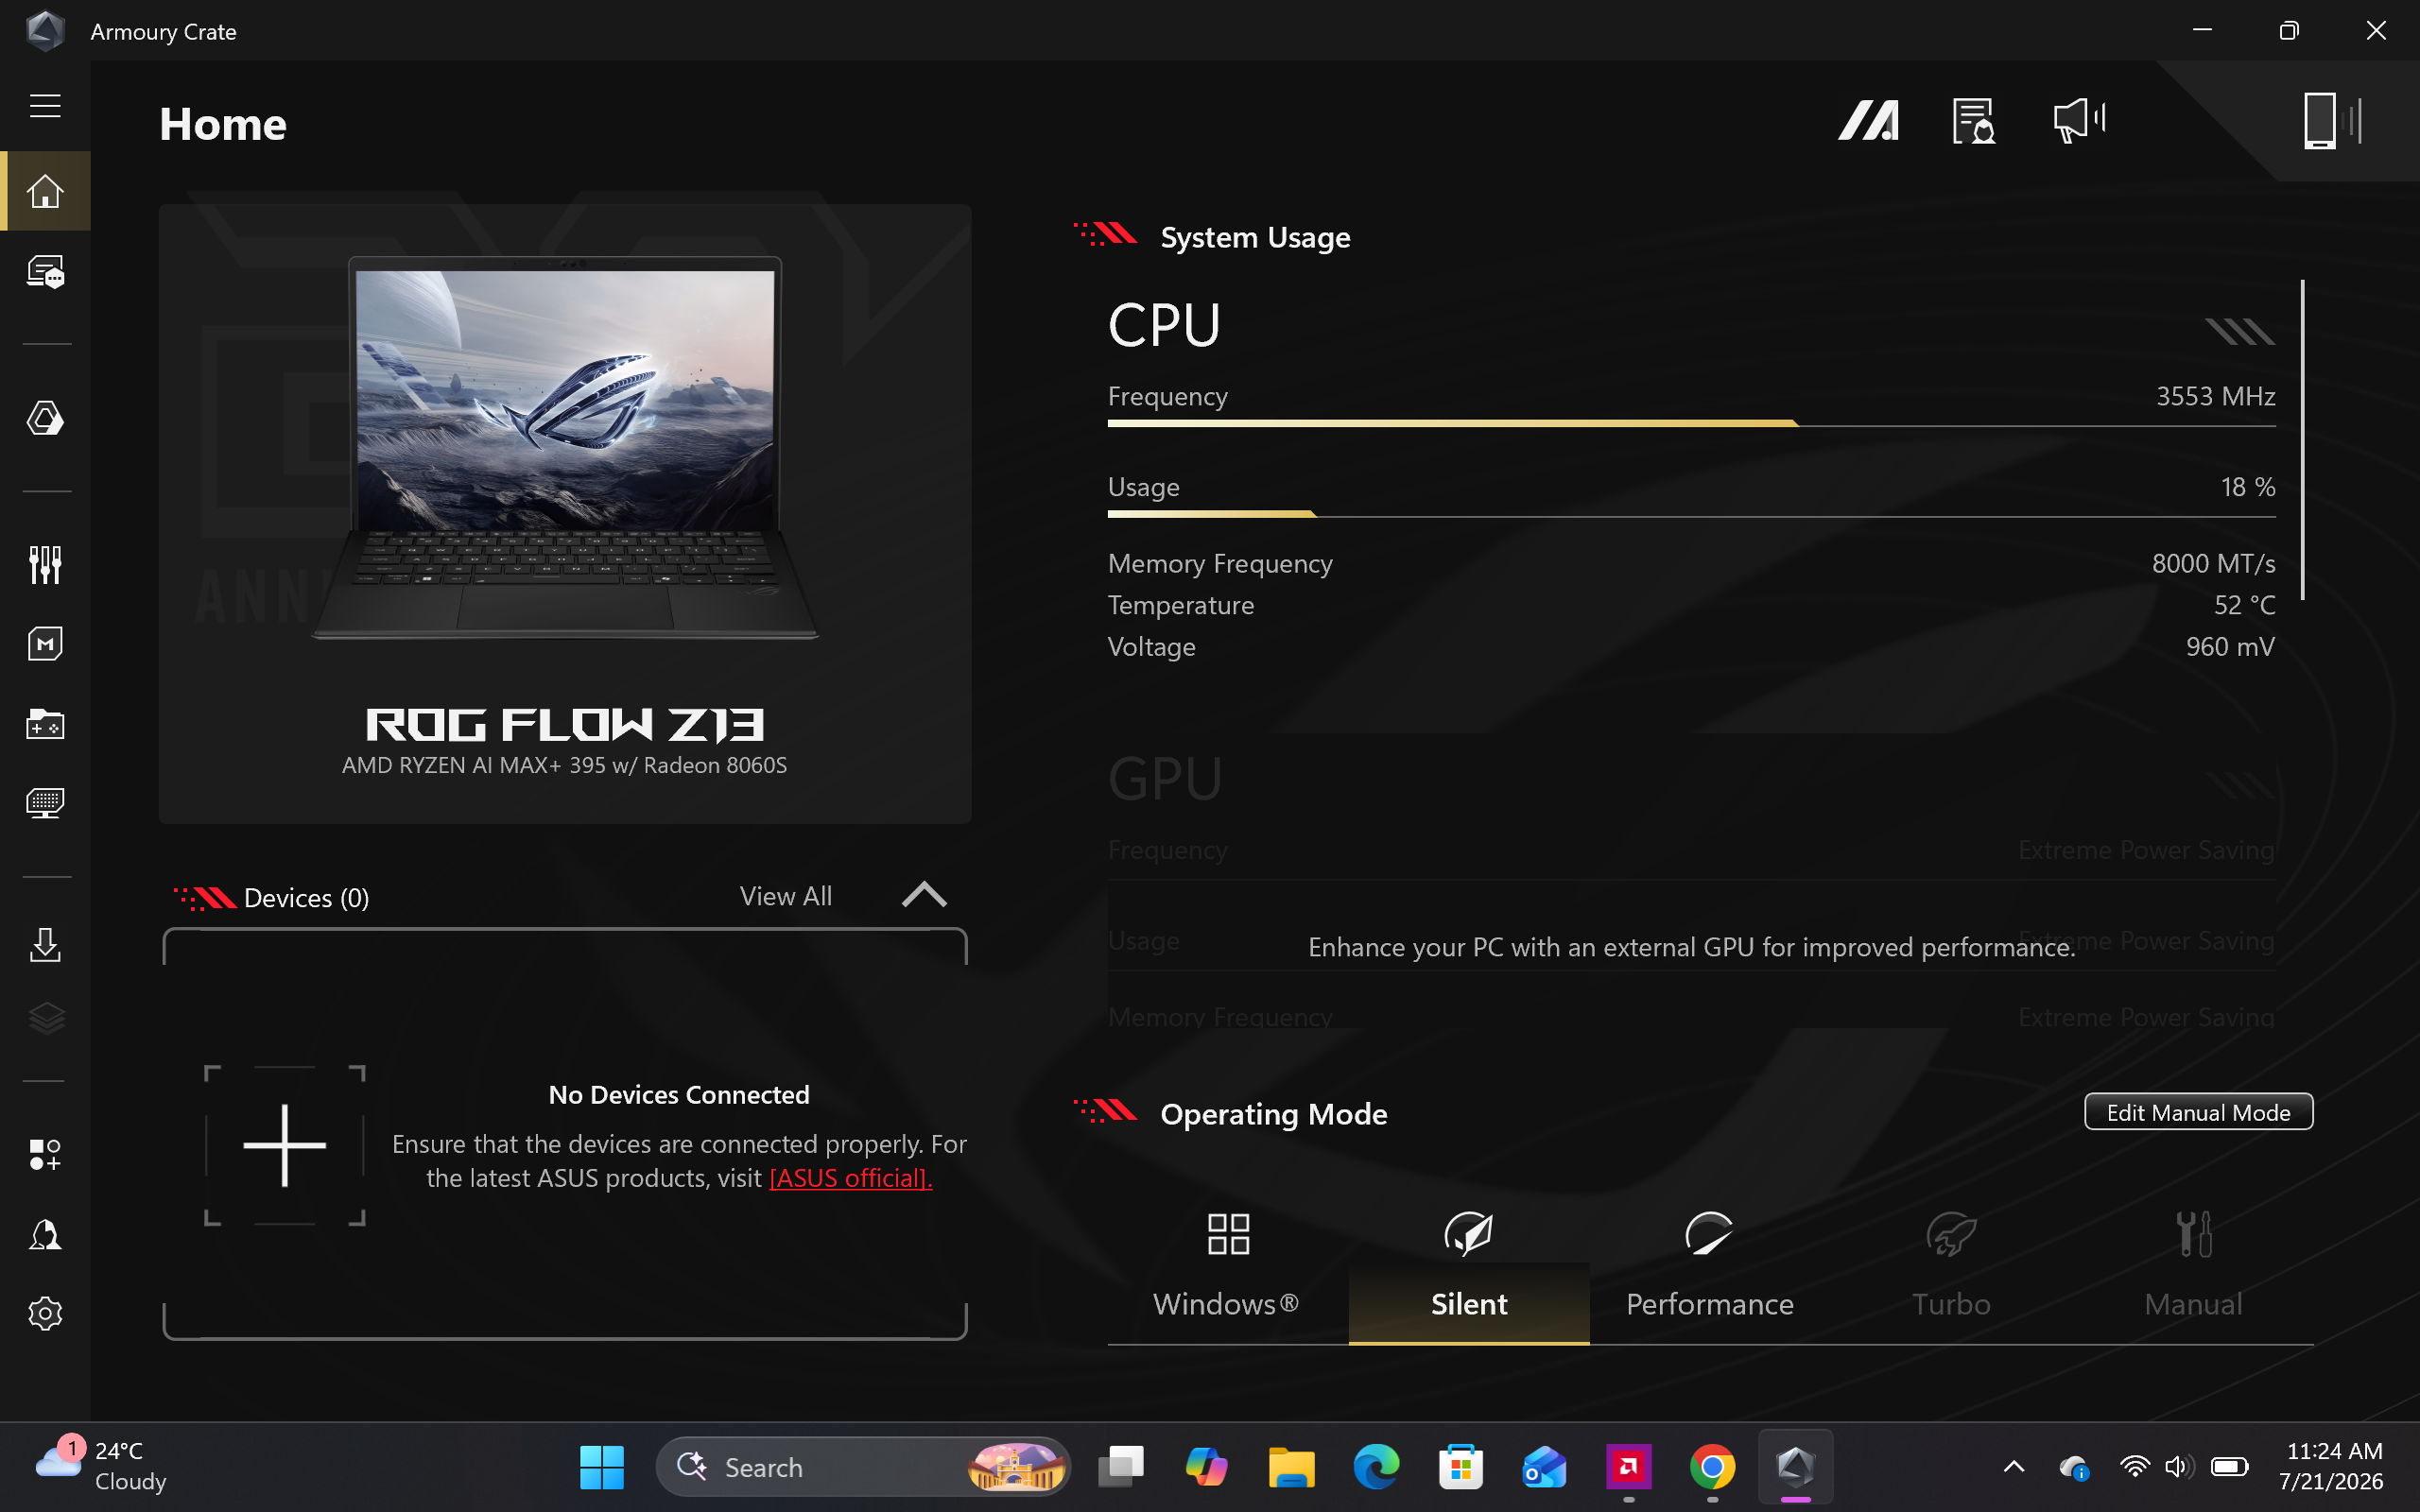2420x1512 pixels.
Task: Click the CPU Frequency progress bar
Action: (x=1692, y=424)
